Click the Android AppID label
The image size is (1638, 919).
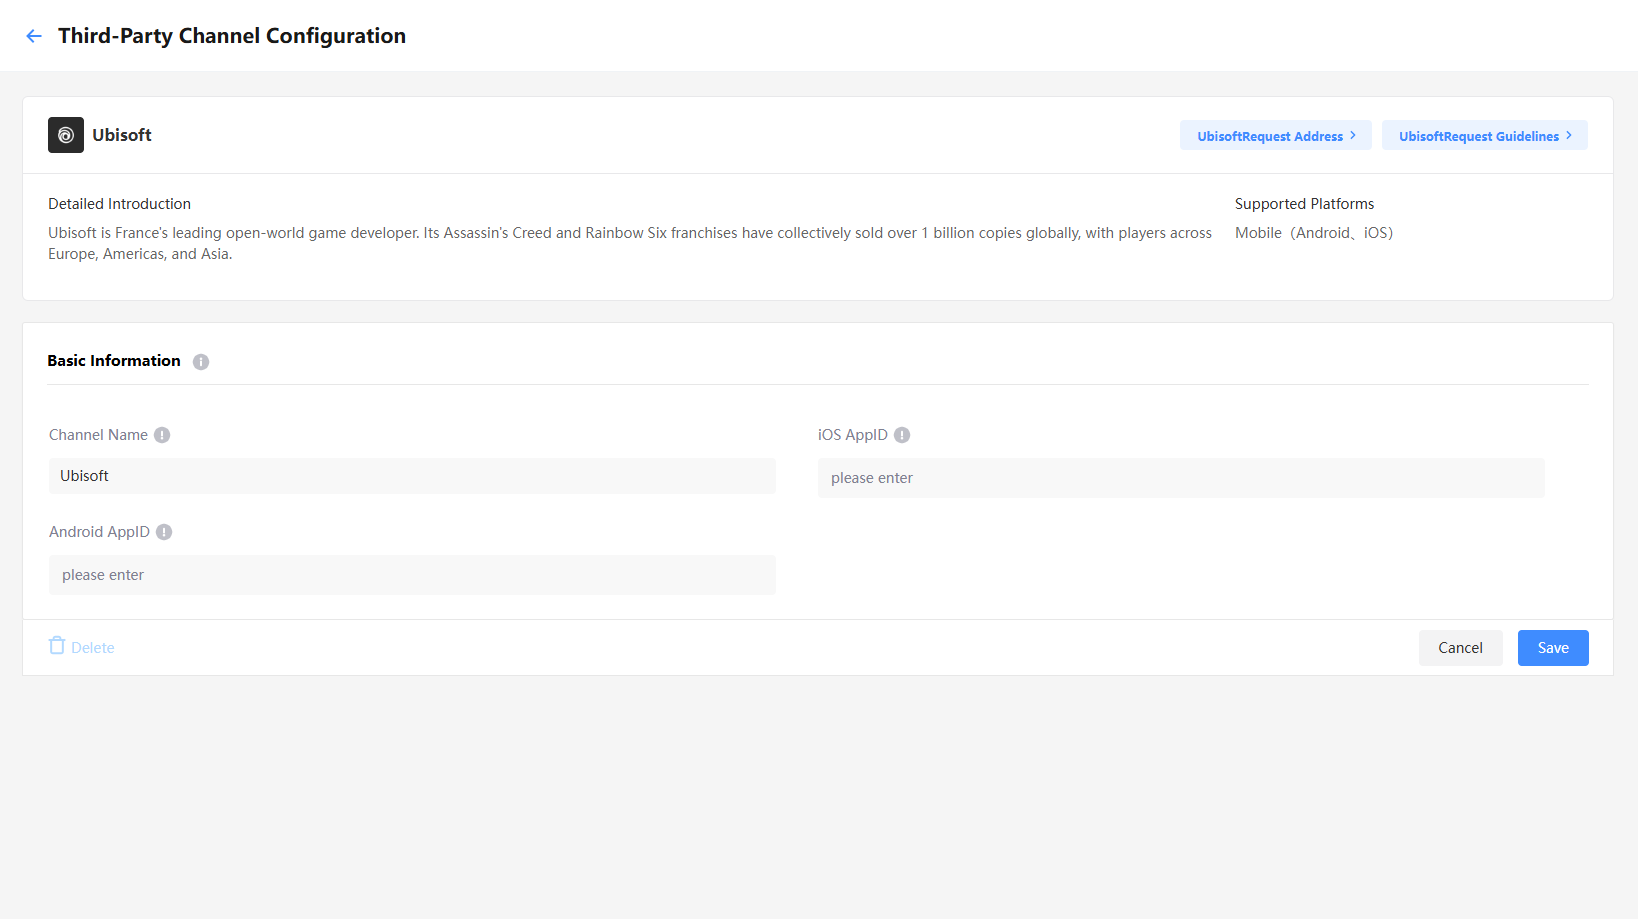click(x=99, y=532)
